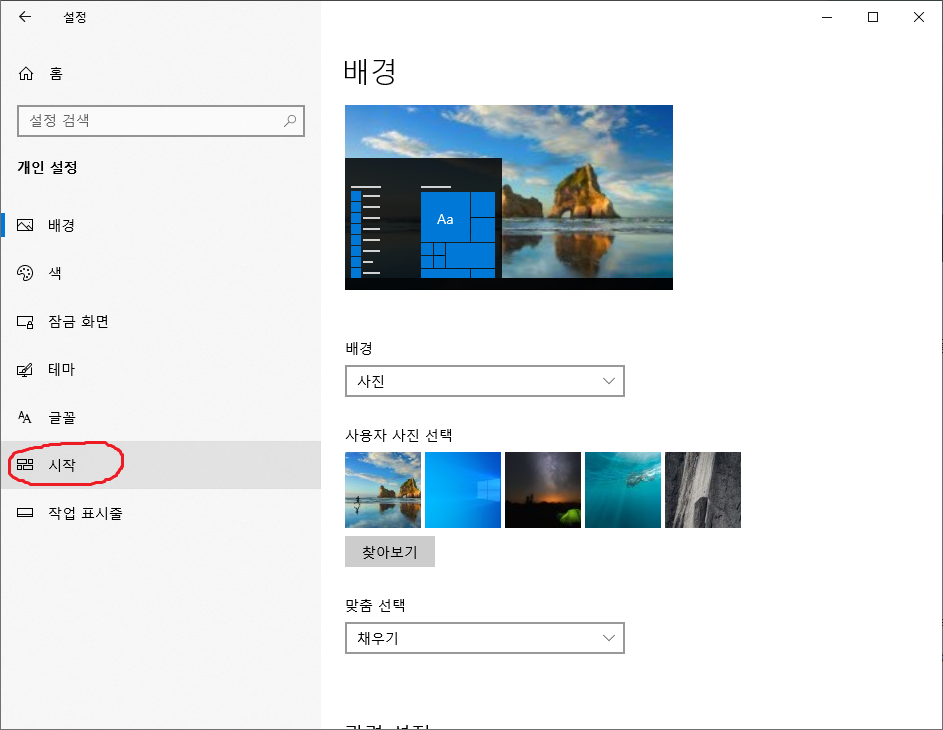Viewport: 943px width, 730px height.
Task: Select 배경 in the sidebar
Action: point(61,225)
